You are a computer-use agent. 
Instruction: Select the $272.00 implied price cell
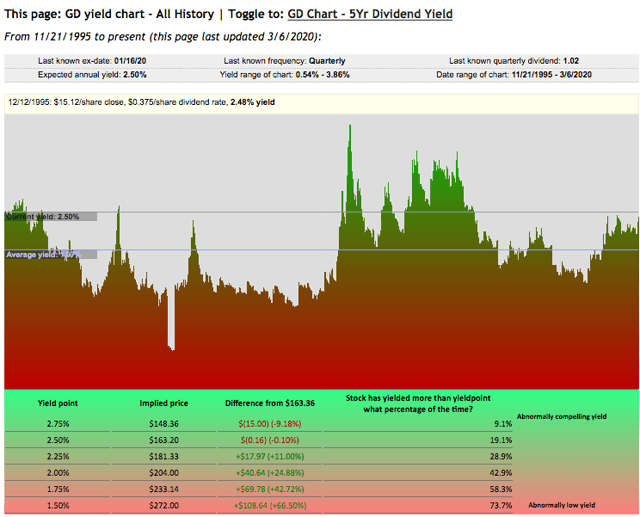pyautogui.click(x=164, y=505)
